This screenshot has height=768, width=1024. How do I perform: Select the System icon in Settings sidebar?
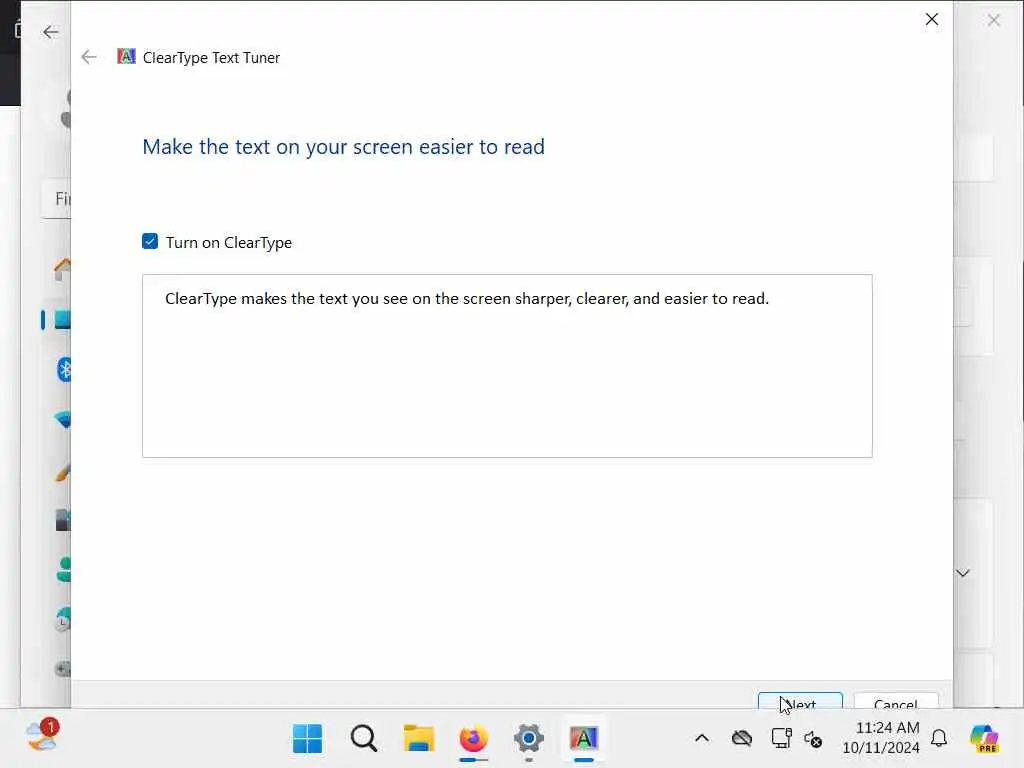(x=63, y=319)
